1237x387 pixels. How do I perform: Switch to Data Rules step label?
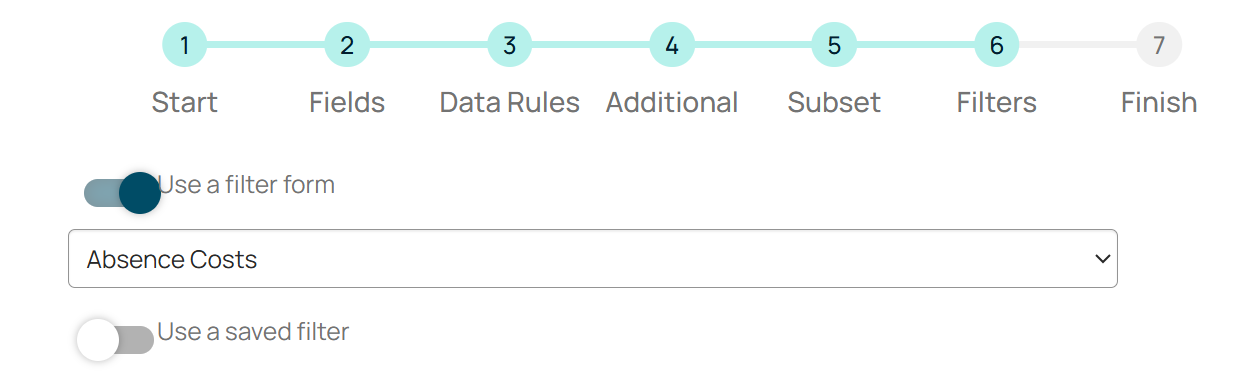click(509, 102)
